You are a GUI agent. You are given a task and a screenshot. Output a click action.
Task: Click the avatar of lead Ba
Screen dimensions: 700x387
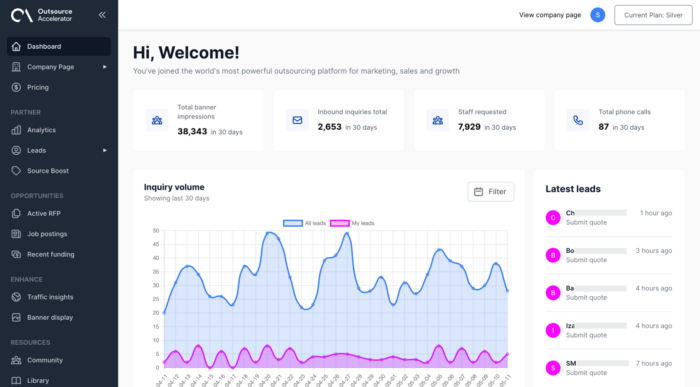point(553,293)
